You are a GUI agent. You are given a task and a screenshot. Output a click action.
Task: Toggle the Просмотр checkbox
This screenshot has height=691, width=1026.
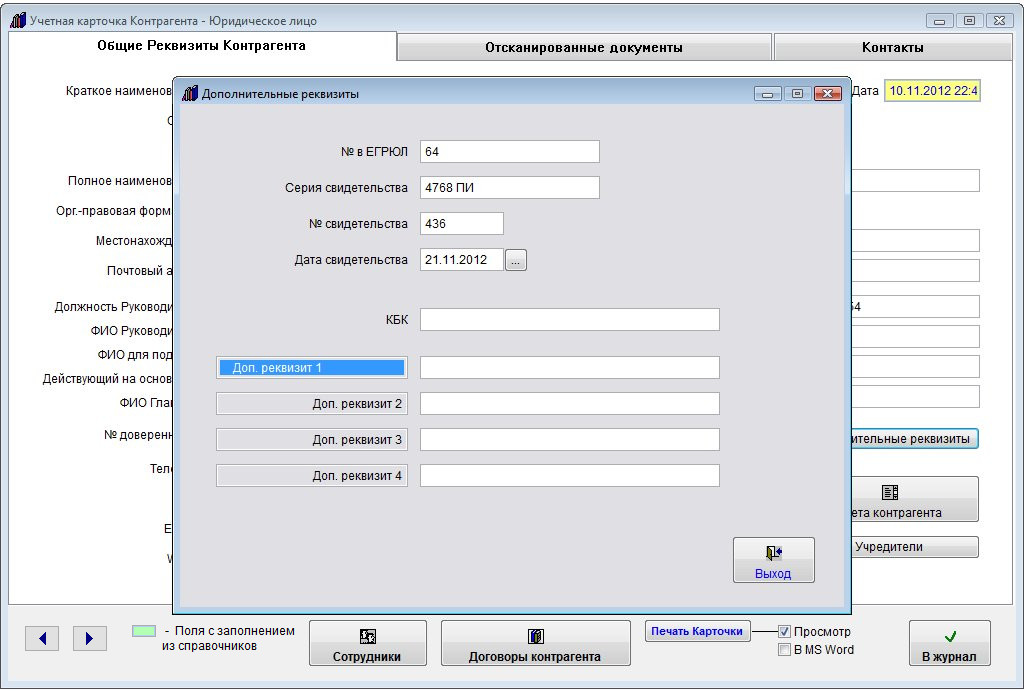784,631
